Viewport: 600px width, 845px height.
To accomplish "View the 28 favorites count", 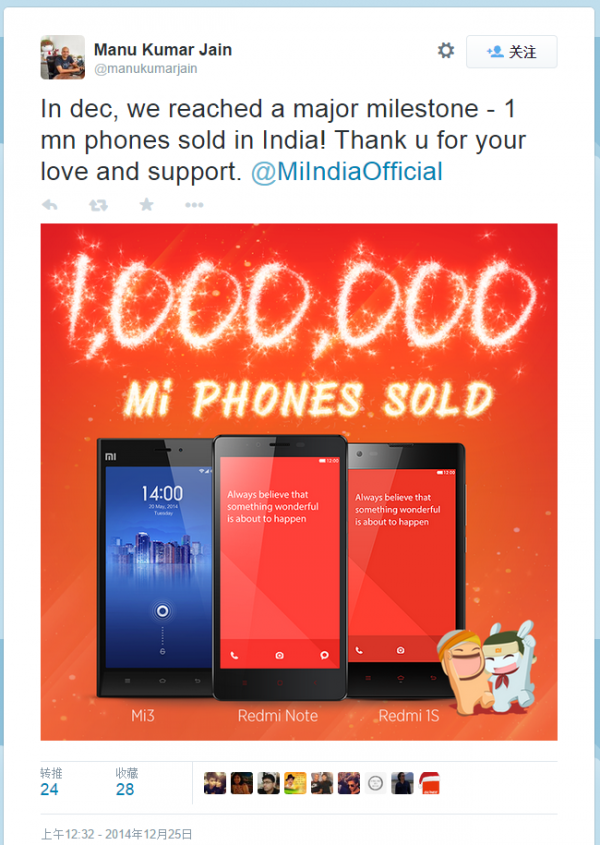I will [125, 789].
